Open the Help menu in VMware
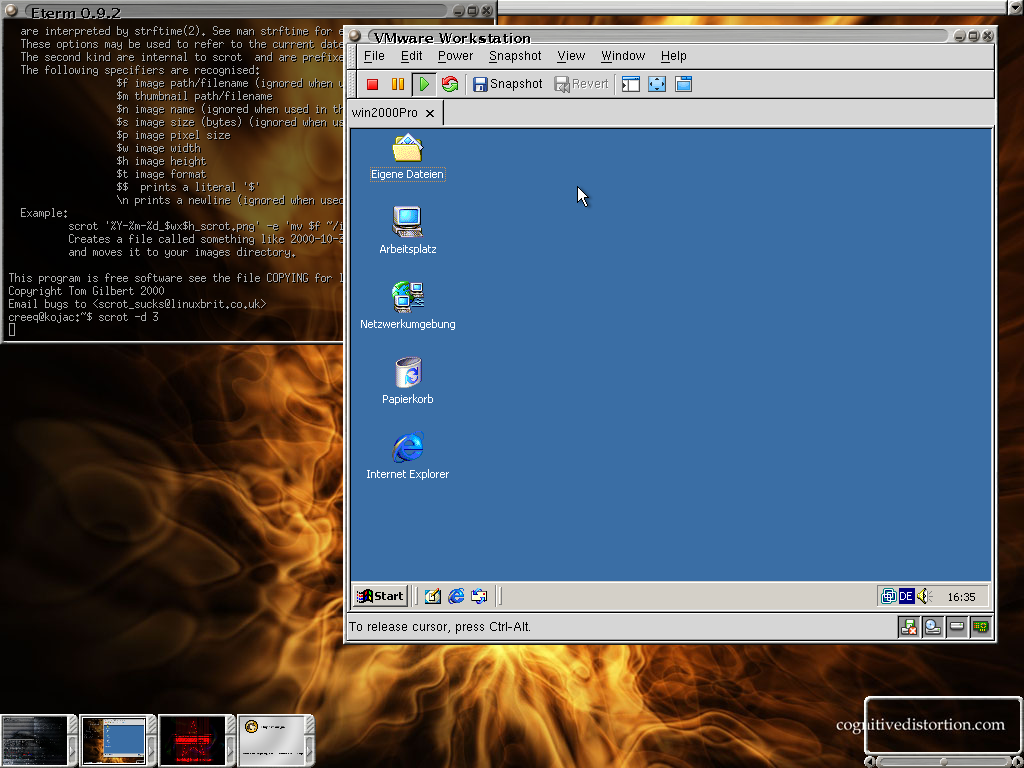 [673, 56]
